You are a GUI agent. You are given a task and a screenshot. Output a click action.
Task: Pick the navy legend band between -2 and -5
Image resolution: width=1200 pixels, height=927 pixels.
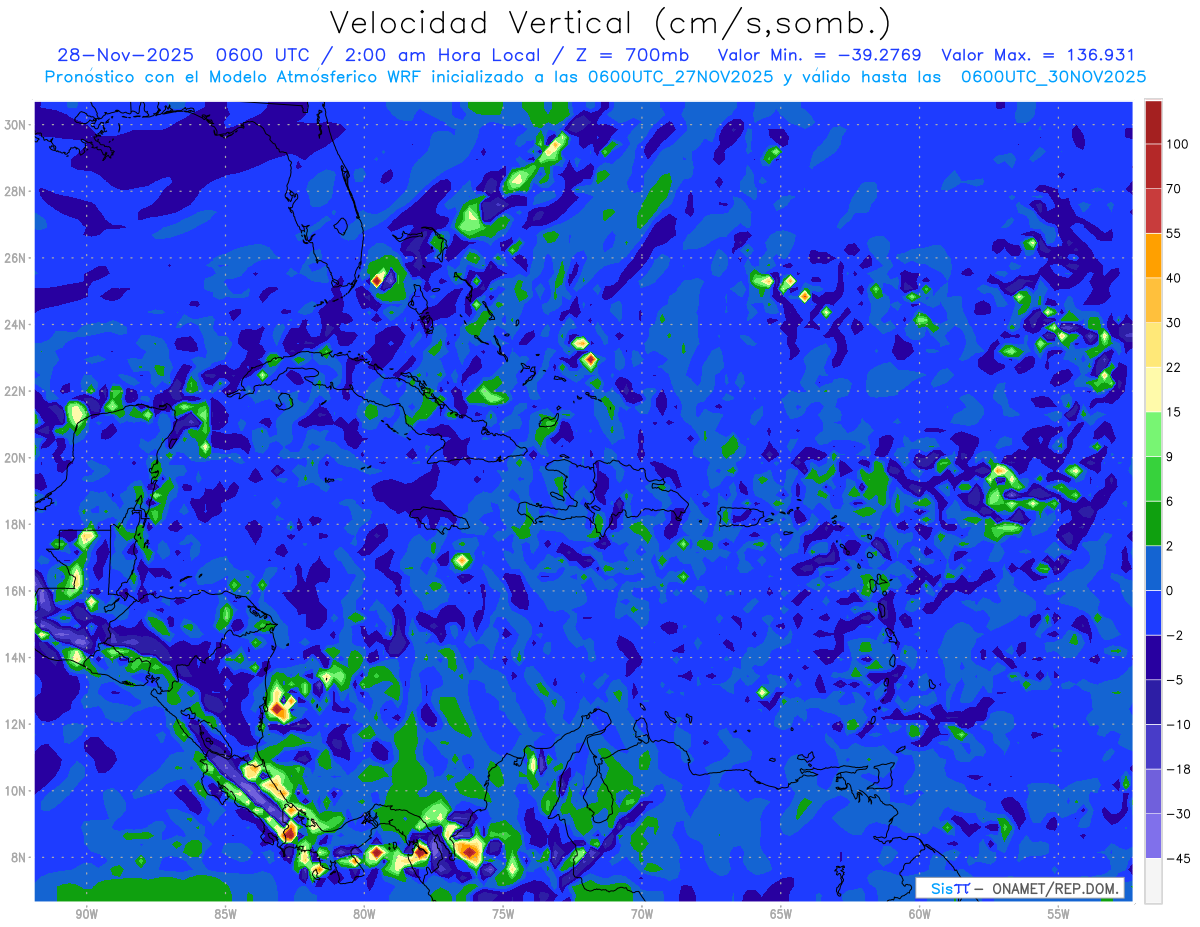click(1153, 657)
